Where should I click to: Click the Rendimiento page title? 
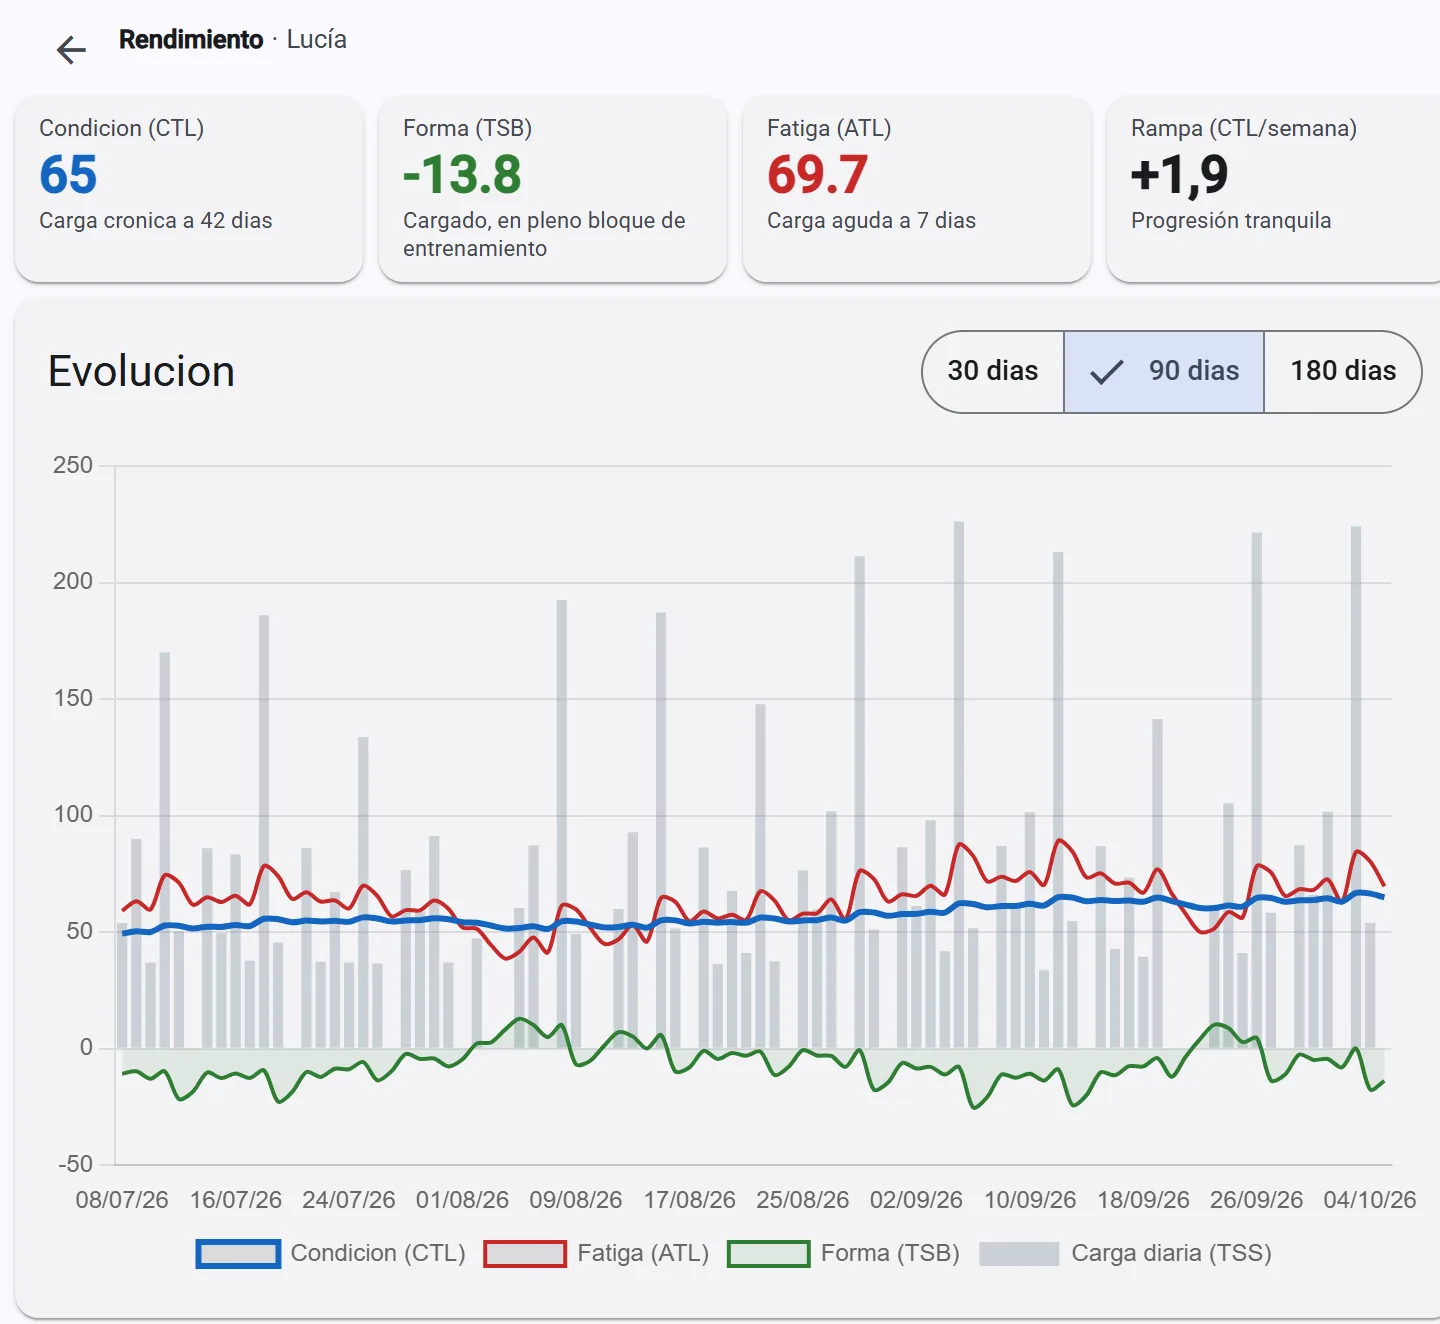coord(191,40)
